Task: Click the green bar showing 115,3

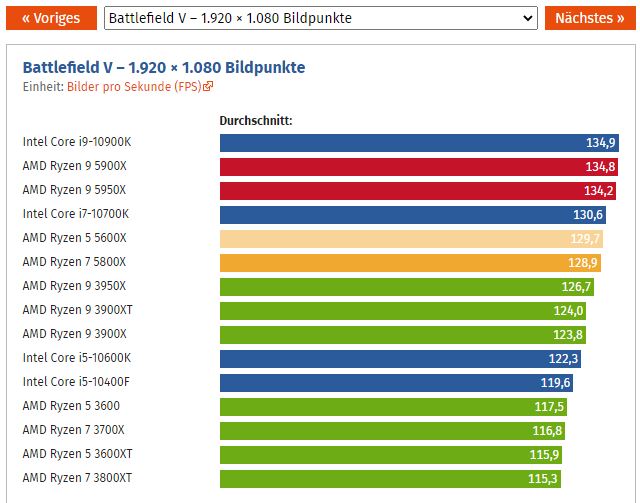Action: [x=390, y=479]
